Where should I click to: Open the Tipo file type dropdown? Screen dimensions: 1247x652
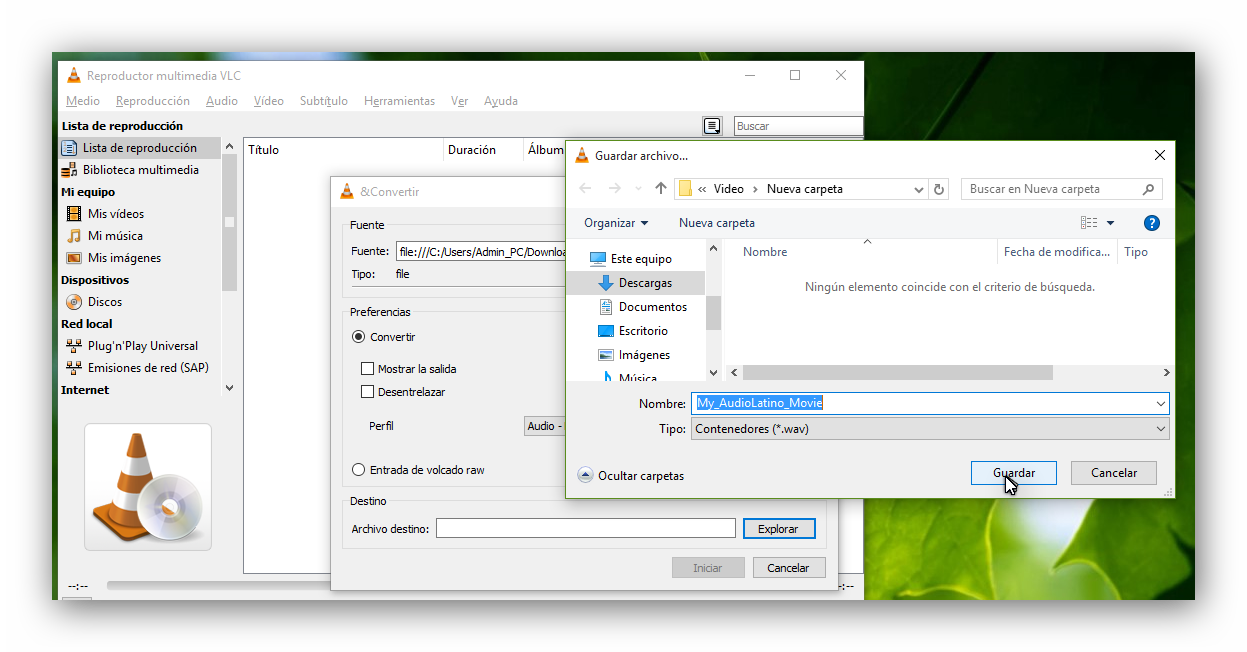coord(930,429)
